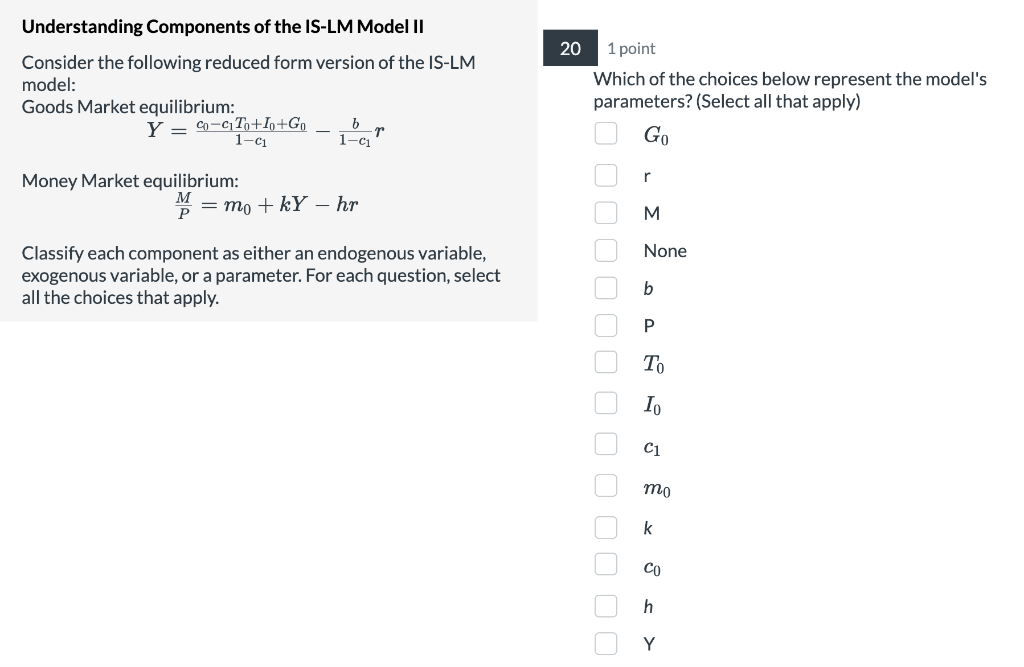Check the G0 parameter checkbox

point(606,132)
